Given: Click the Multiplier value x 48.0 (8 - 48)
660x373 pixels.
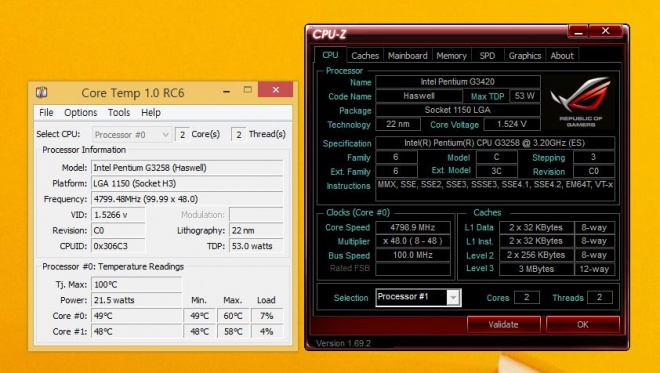Looking at the screenshot, I should 412,241.
